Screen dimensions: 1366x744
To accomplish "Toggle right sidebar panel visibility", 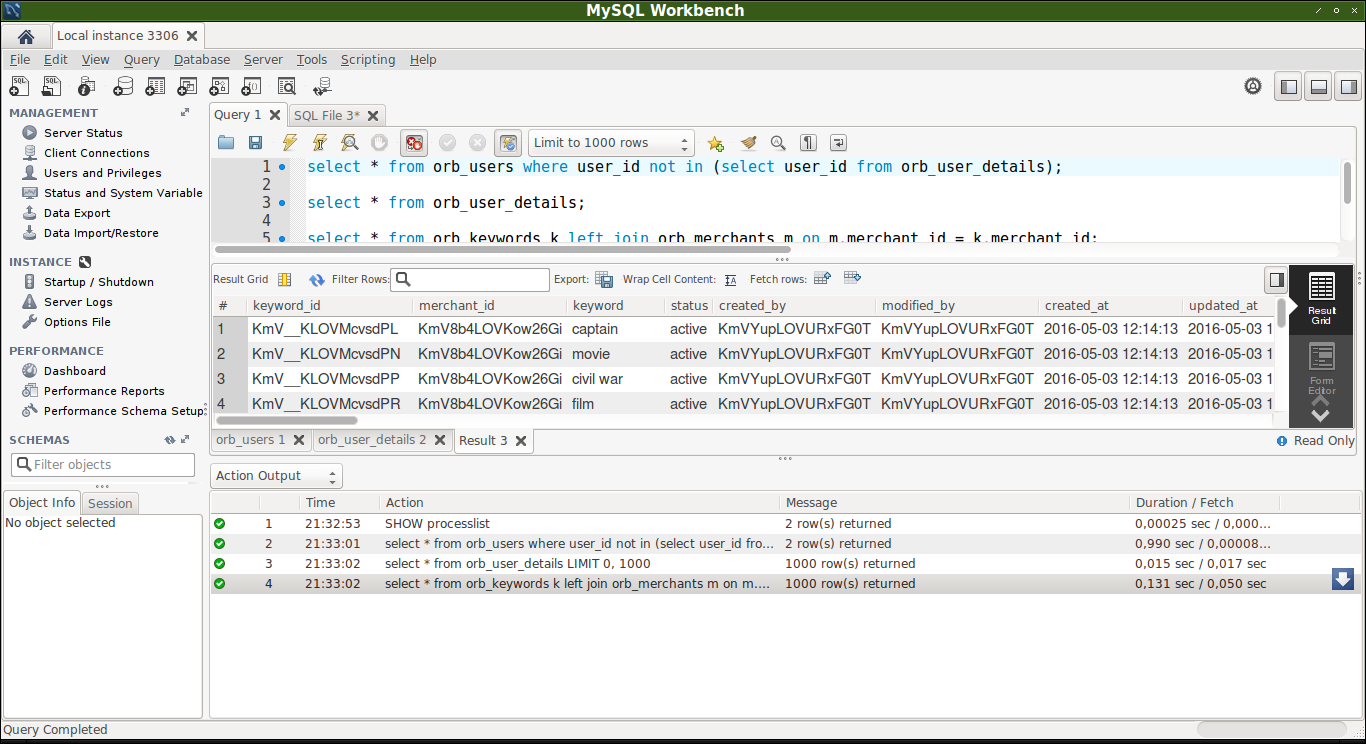I will [1349, 87].
